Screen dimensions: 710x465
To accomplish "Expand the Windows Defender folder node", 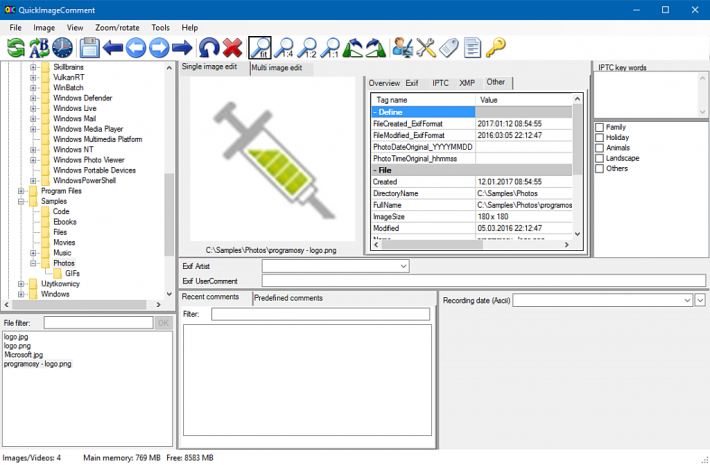I will (33, 98).
